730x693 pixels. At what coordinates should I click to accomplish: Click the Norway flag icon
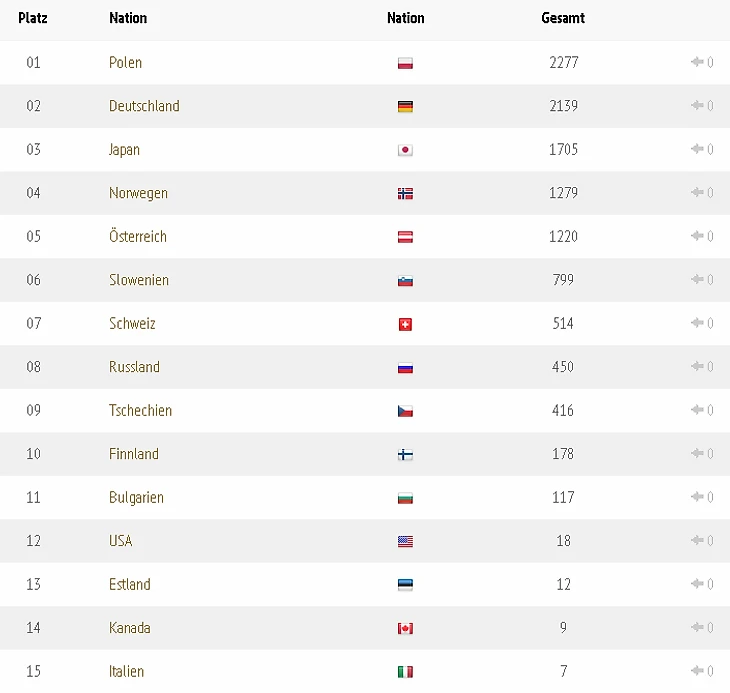point(405,194)
